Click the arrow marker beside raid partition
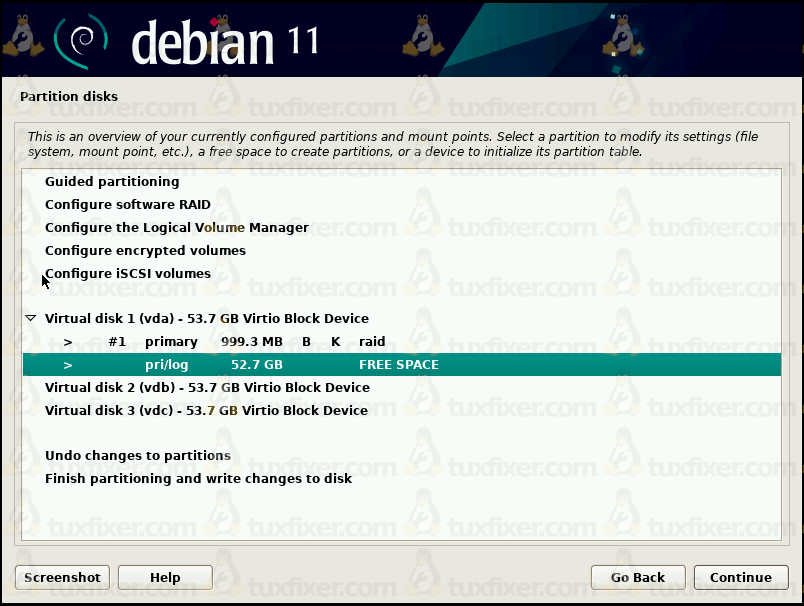This screenshot has height=606, width=804. pos(68,342)
